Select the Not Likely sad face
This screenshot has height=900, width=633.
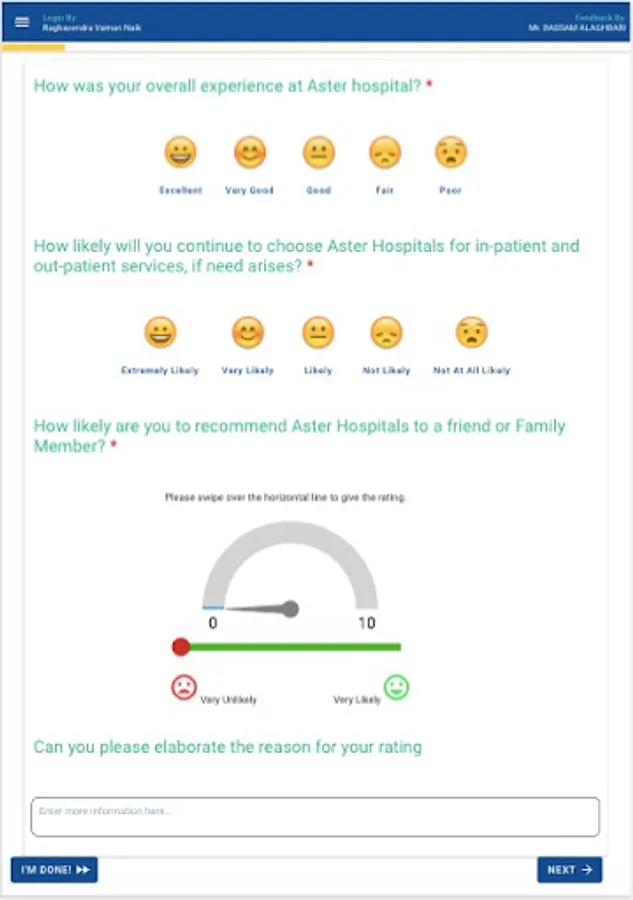(x=386, y=332)
